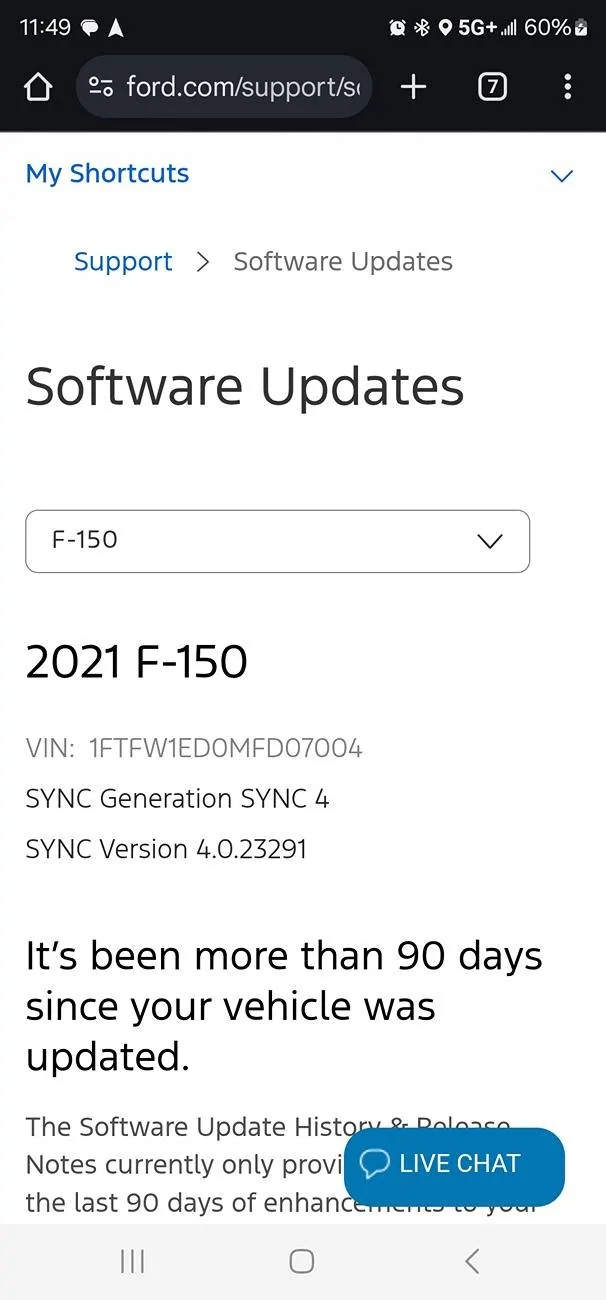The height and width of the screenshot is (1300, 606).
Task: Tap the back navigation arrow
Action: 471,1261
